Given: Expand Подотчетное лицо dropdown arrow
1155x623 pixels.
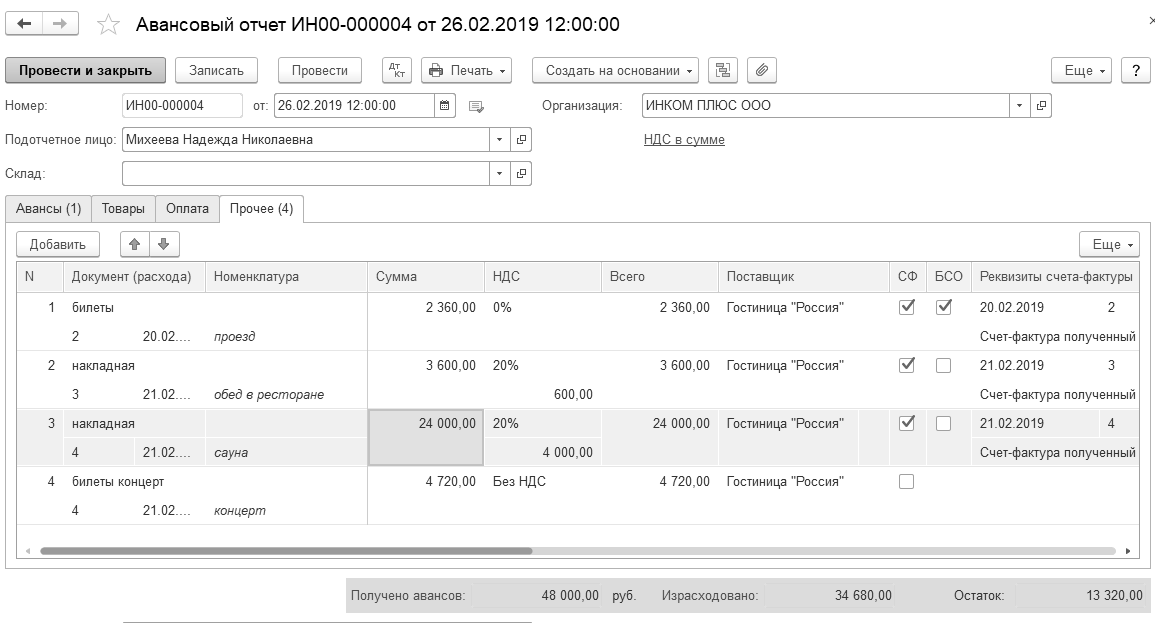Looking at the screenshot, I should click(x=499, y=139).
